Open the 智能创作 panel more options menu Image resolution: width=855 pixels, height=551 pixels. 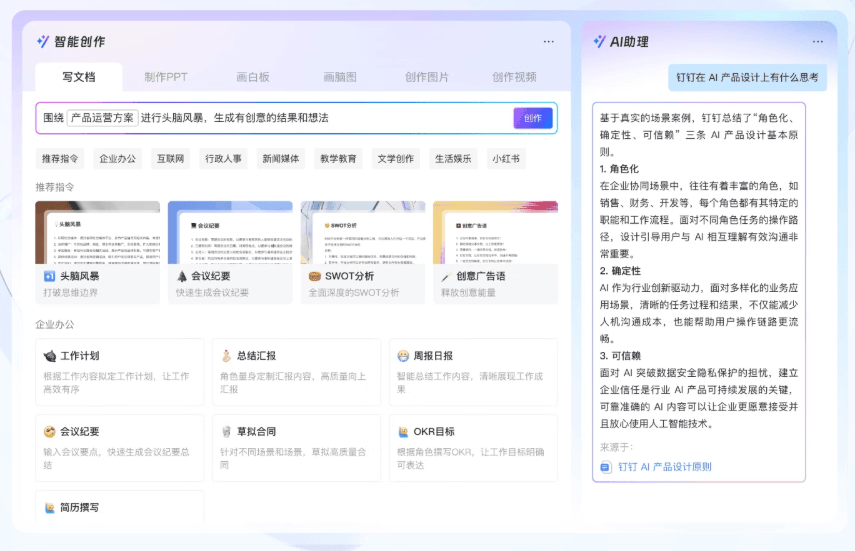pos(548,42)
